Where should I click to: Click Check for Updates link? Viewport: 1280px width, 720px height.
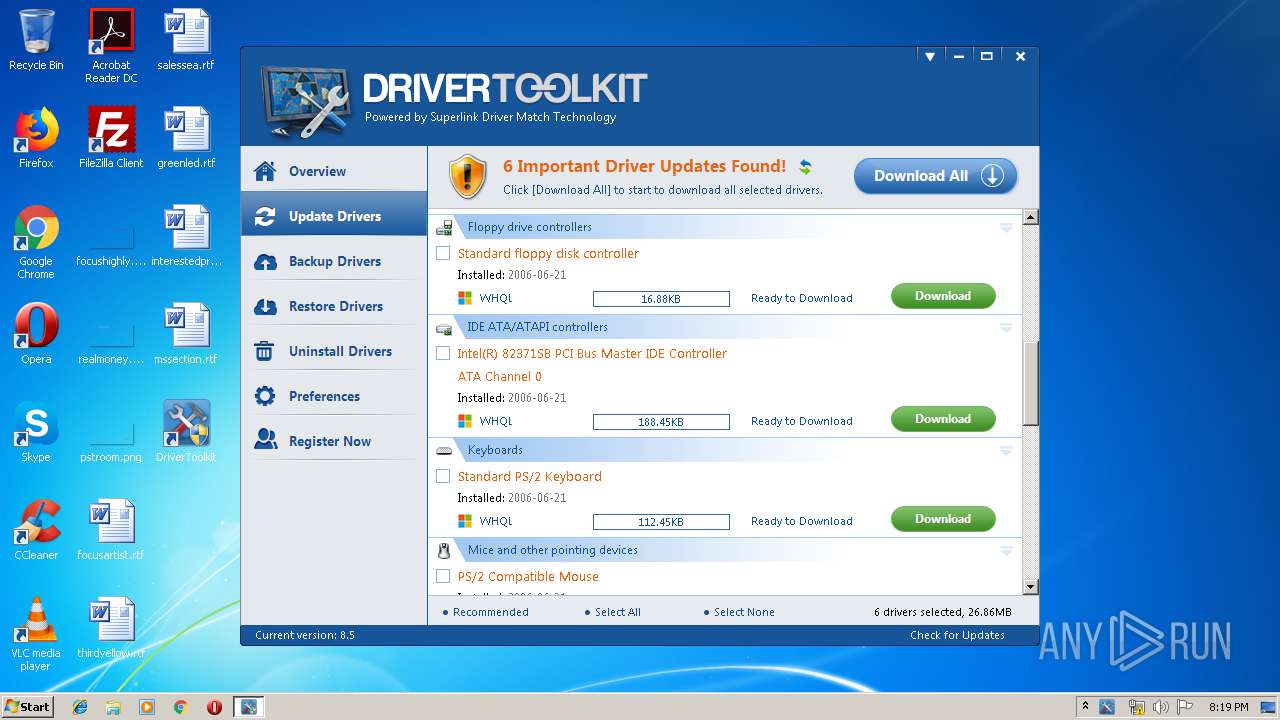957,635
